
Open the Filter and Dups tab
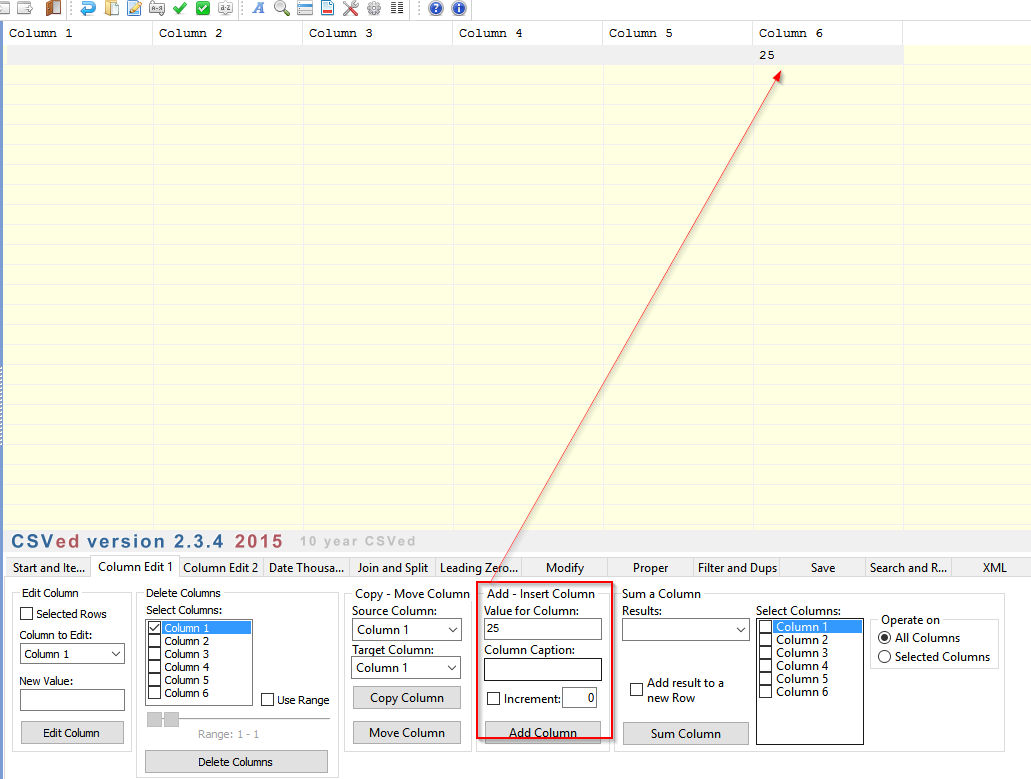pos(737,568)
